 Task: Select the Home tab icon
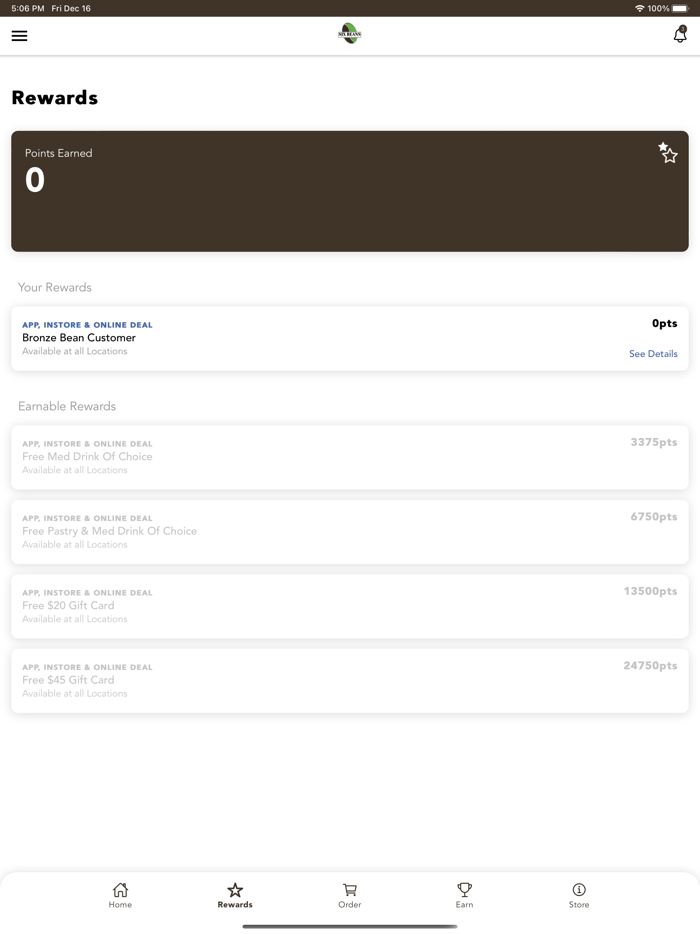click(x=120, y=890)
